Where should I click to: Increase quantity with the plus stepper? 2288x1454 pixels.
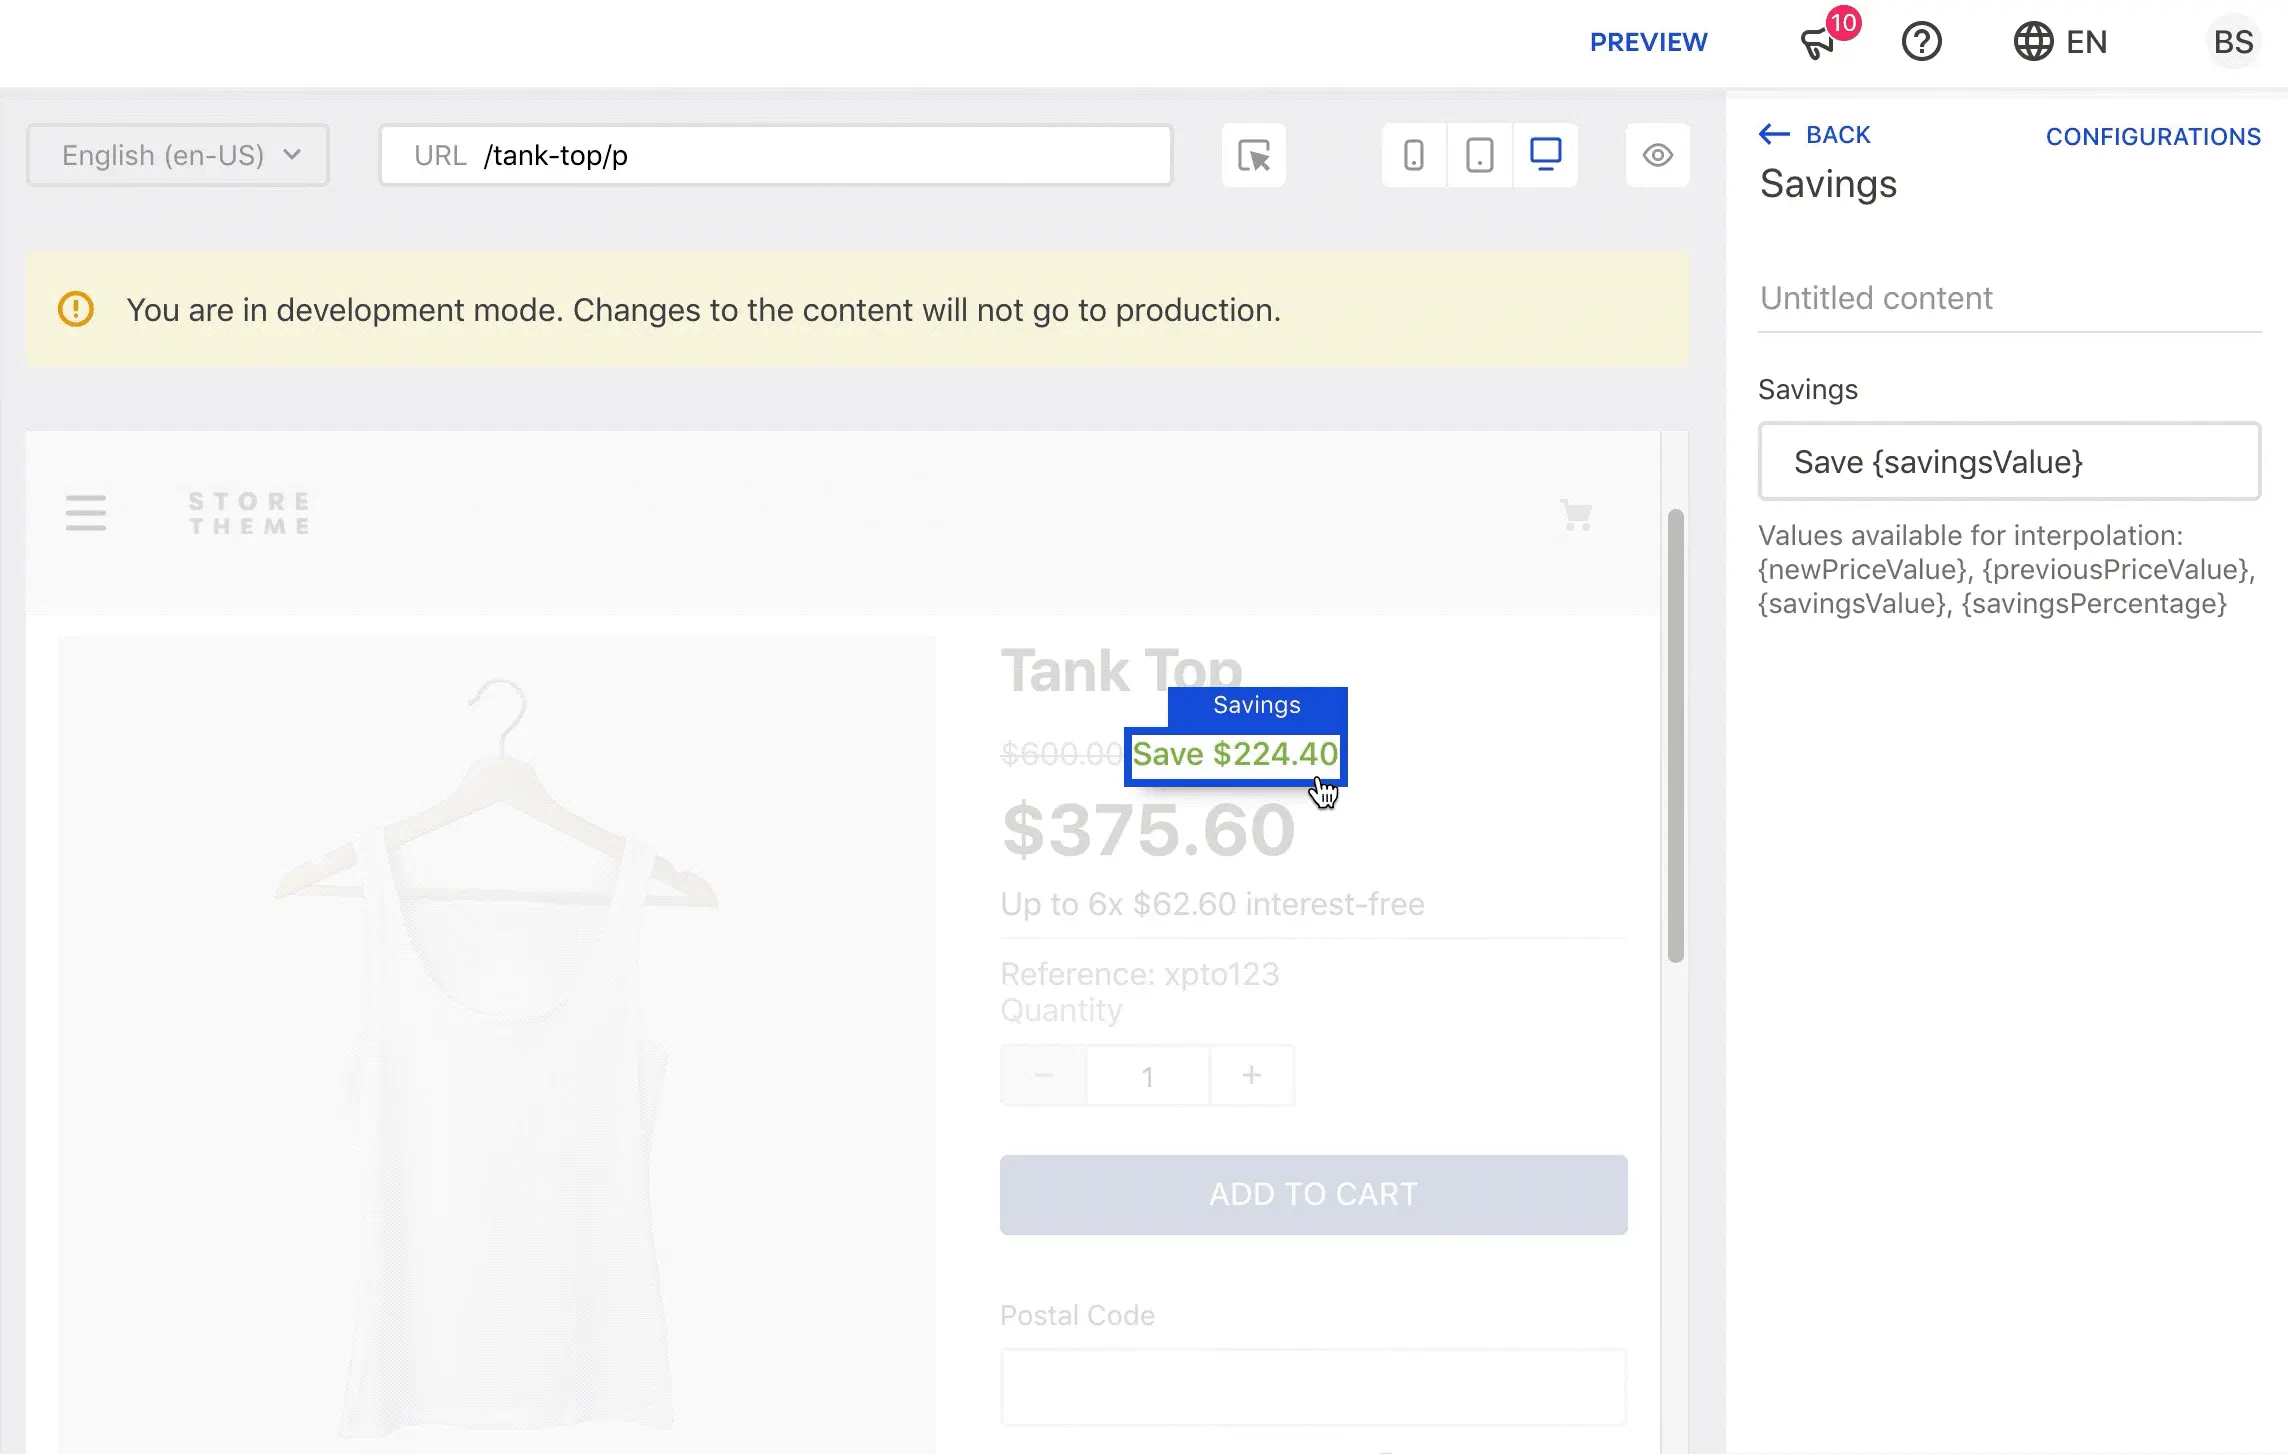click(1251, 1075)
